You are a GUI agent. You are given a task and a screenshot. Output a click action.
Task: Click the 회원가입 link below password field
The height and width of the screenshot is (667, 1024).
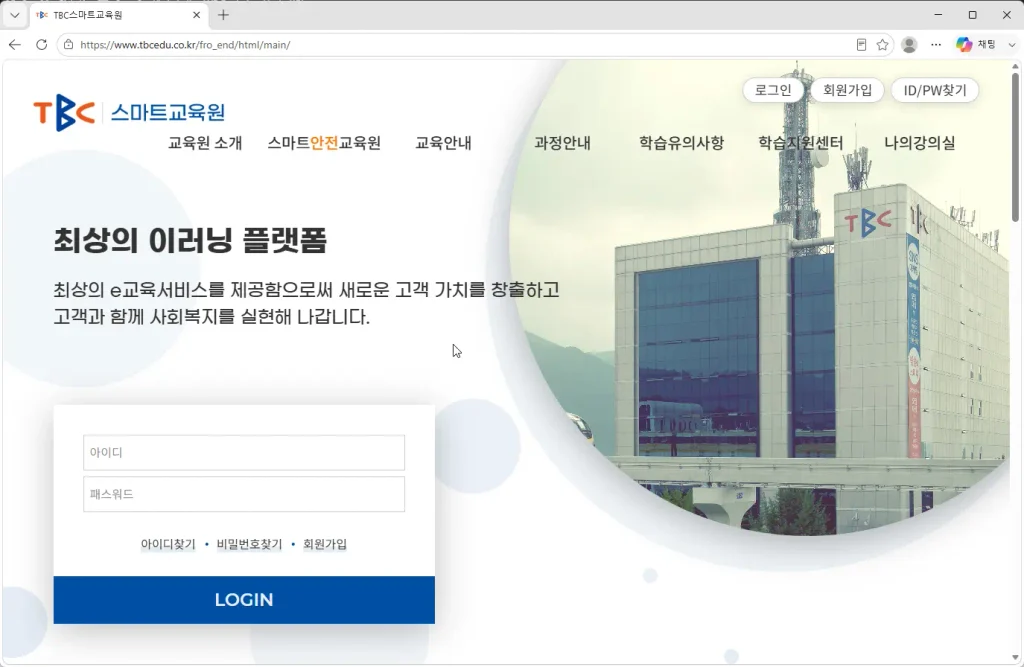coord(325,544)
